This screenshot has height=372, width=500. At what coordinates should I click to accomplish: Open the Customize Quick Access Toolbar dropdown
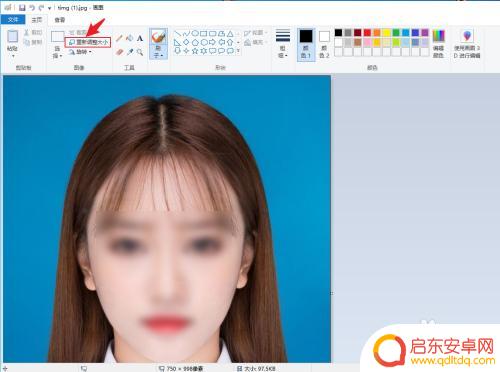coord(49,8)
